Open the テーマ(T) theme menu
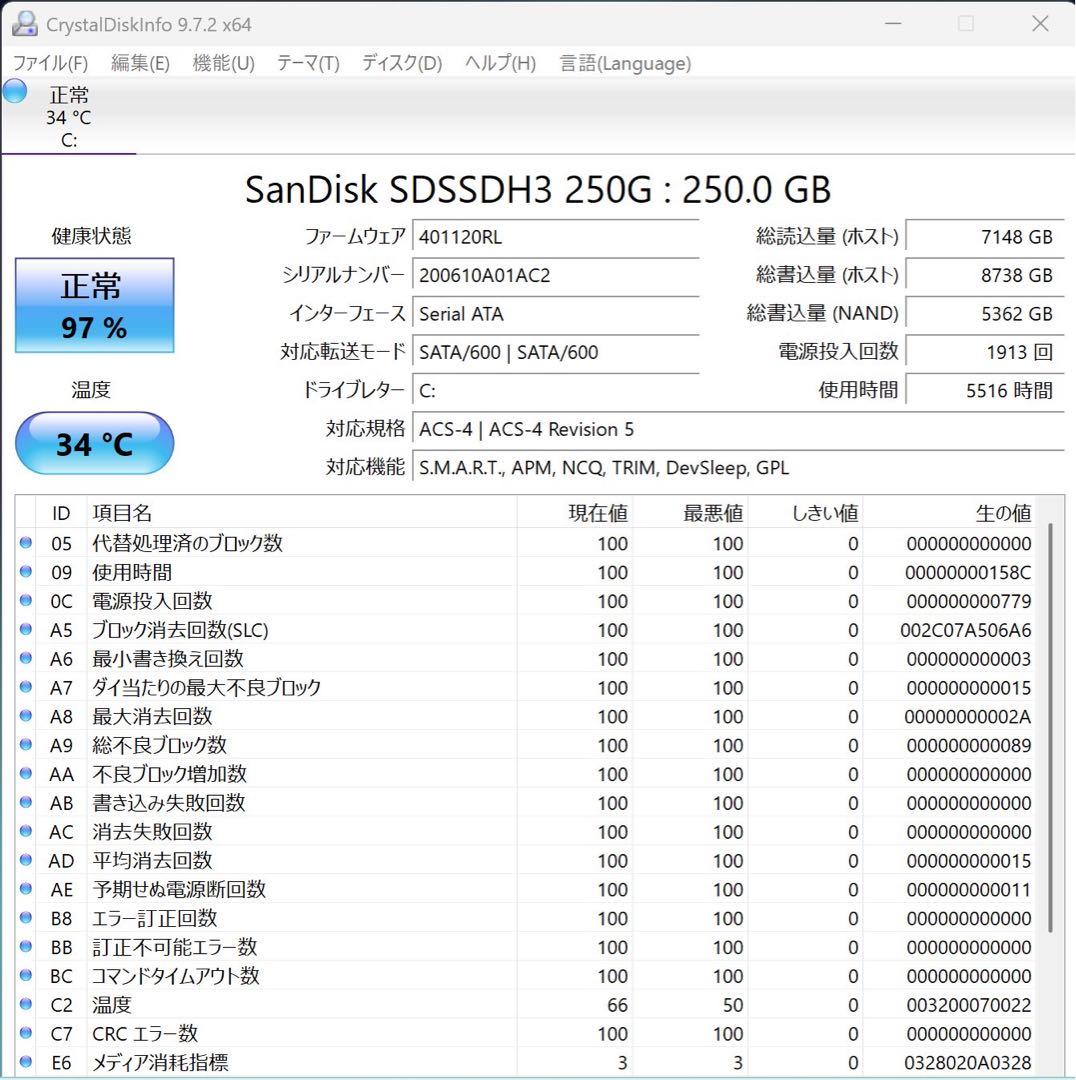The width and height of the screenshot is (1076, 1080). pyautogui.click(x=306, y=63)
